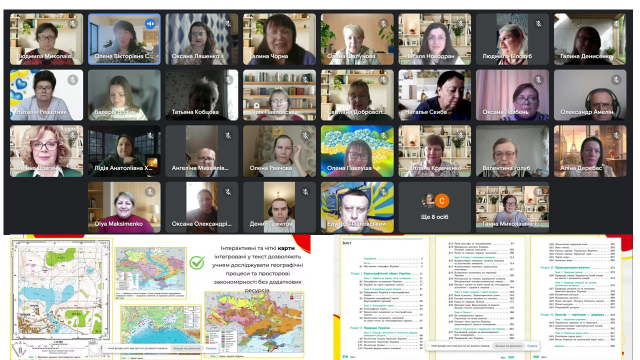Click muted mic icon on Людмила Білоуб's tile

[x=539, y=24]
